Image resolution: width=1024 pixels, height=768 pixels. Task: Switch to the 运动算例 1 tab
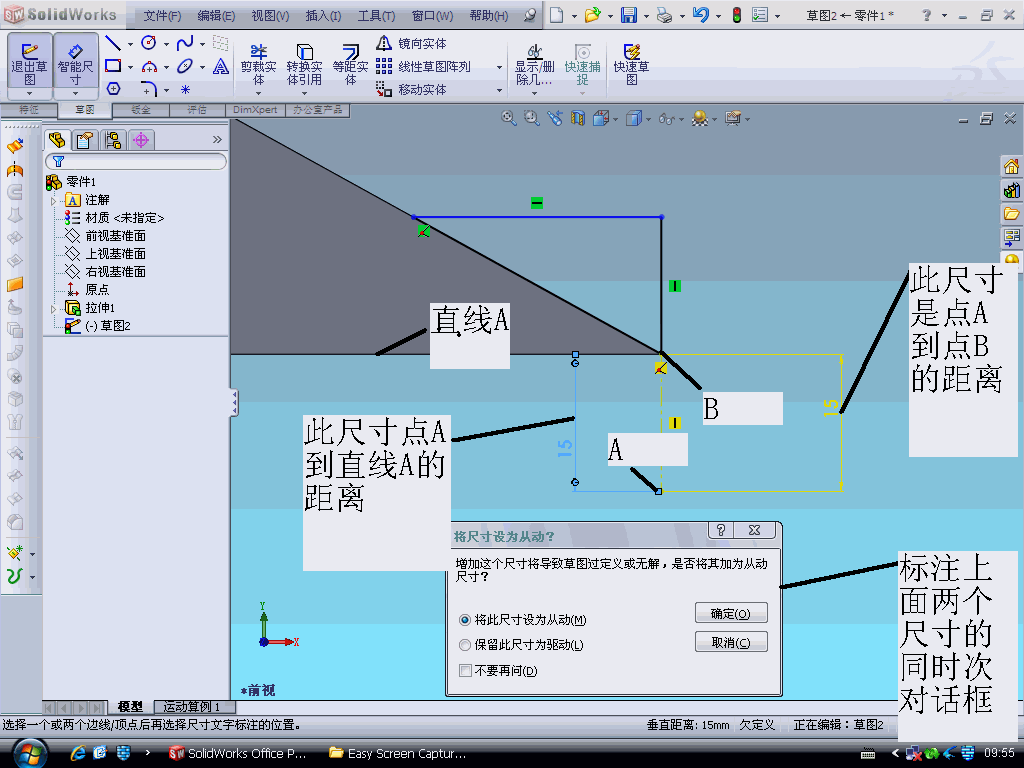[191, 707]
